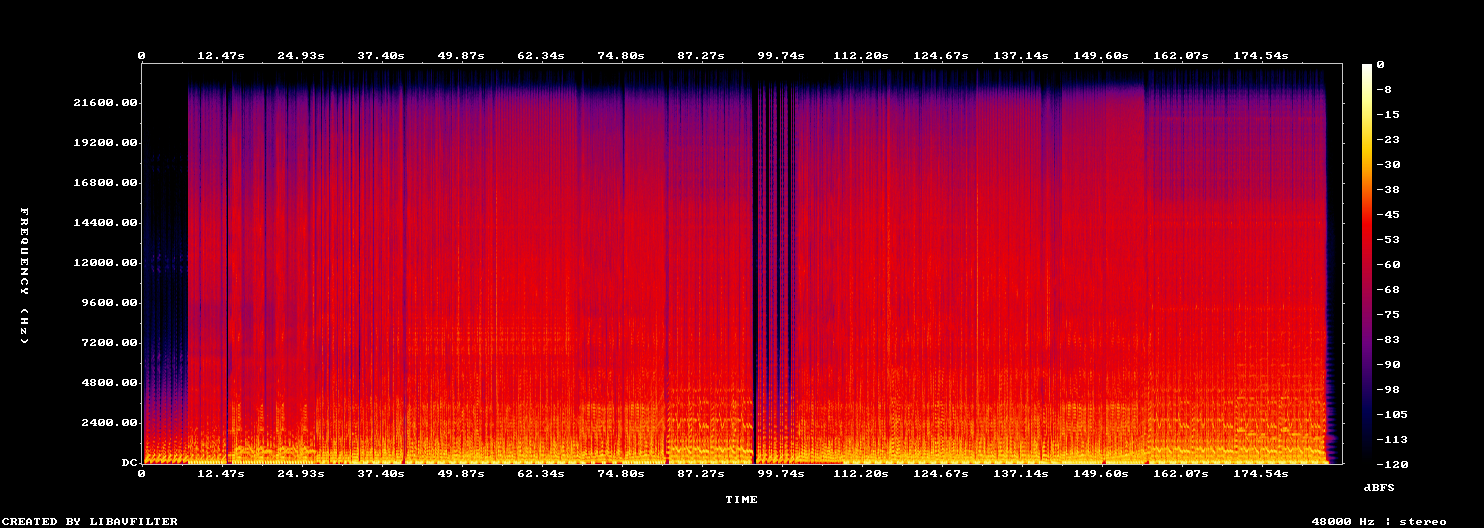Screen dimensions: 1484x528
Task: Click the 7200.00 frequency axis label
Action: click(x=108, y=343)
